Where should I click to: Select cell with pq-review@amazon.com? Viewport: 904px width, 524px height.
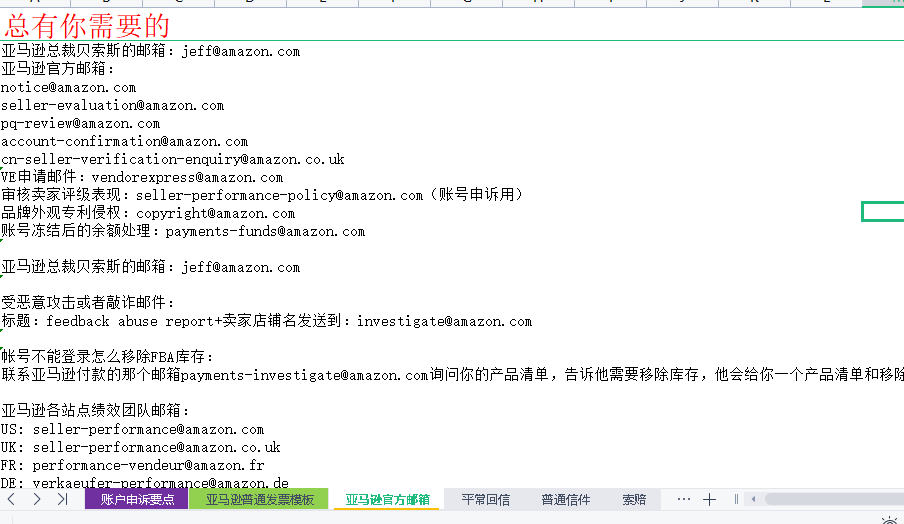[80, 123]
